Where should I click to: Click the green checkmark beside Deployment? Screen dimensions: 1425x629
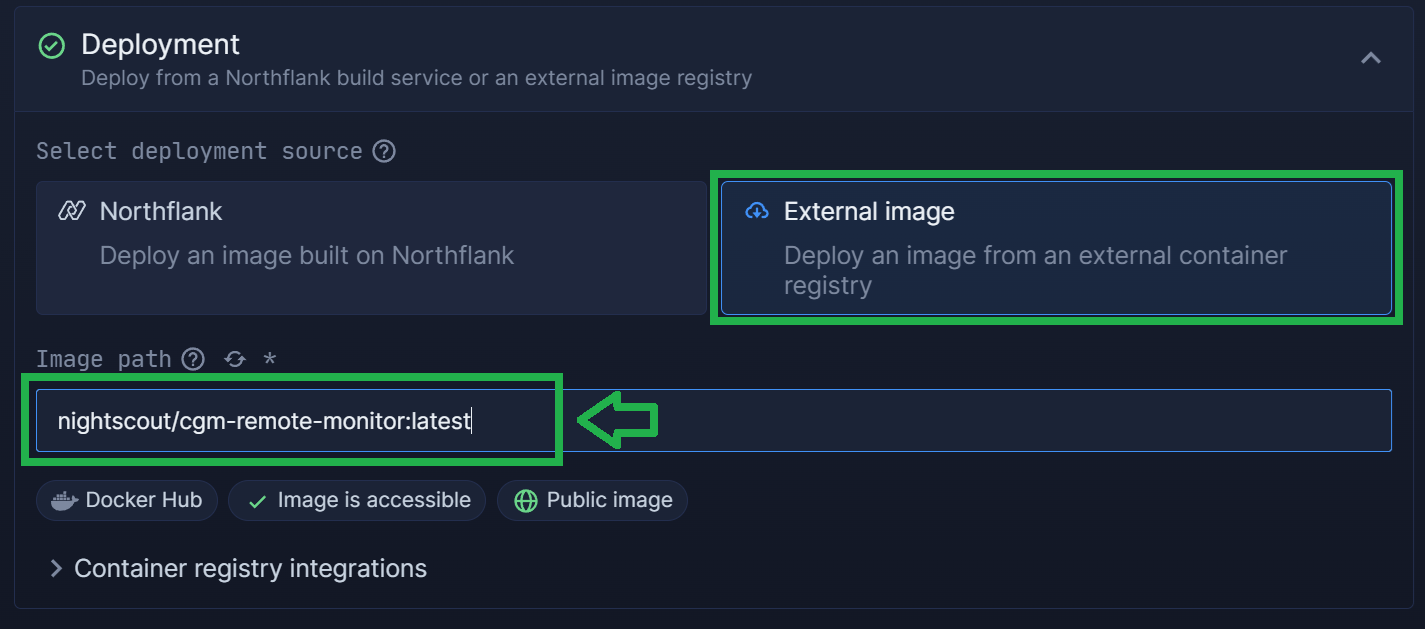pos(51,46)
